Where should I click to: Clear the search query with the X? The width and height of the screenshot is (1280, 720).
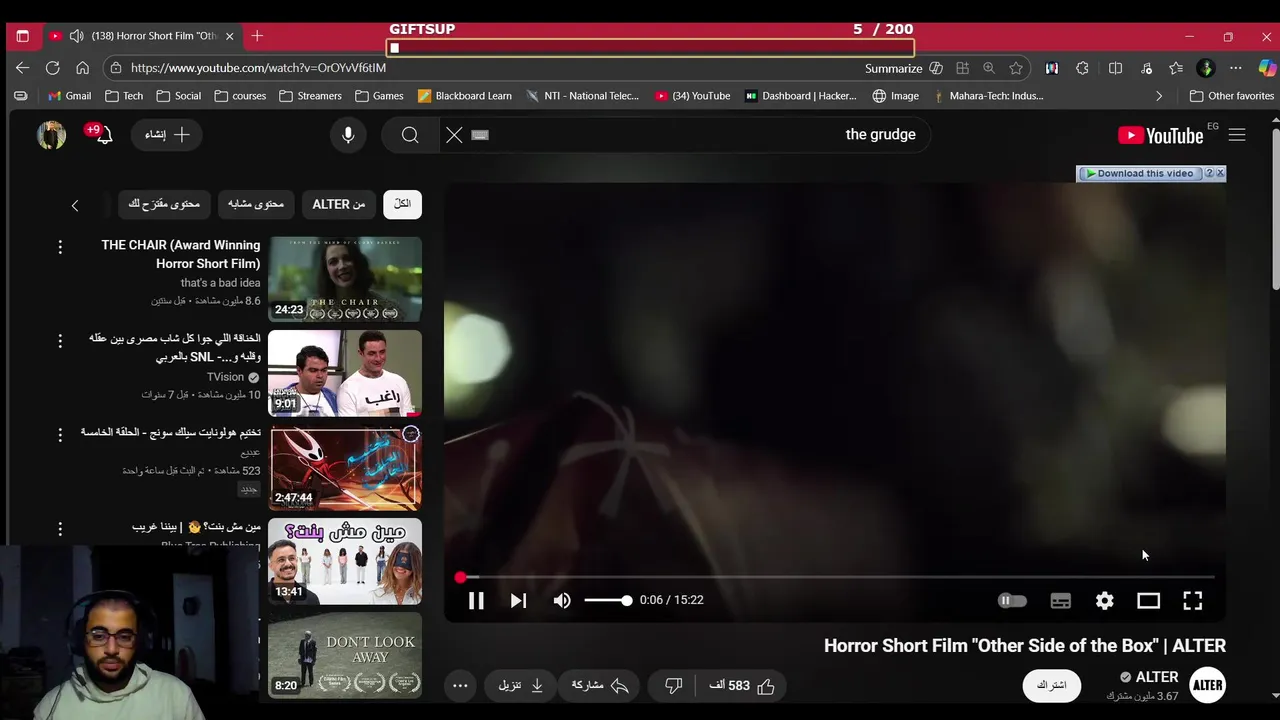[x=454, y=135]
